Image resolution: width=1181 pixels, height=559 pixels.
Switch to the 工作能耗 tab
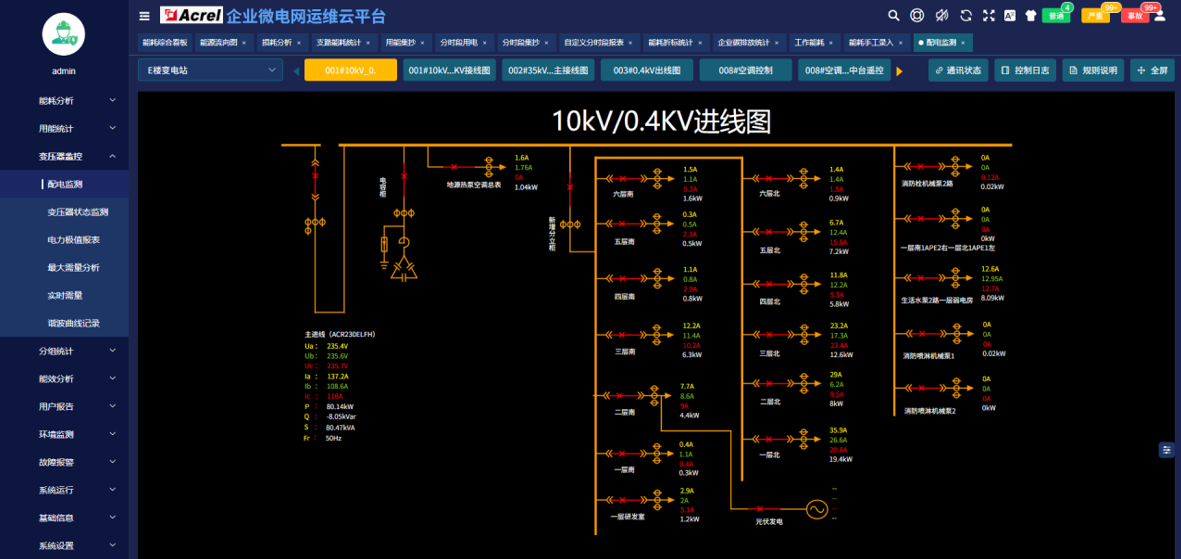[x=810, y=43]
